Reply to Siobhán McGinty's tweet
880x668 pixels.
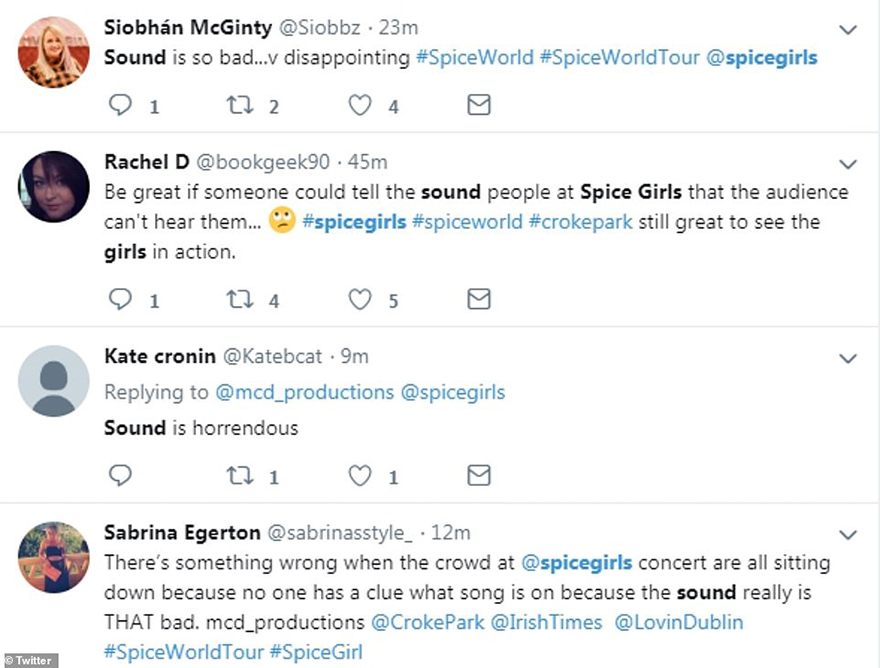tap(120, 104)
